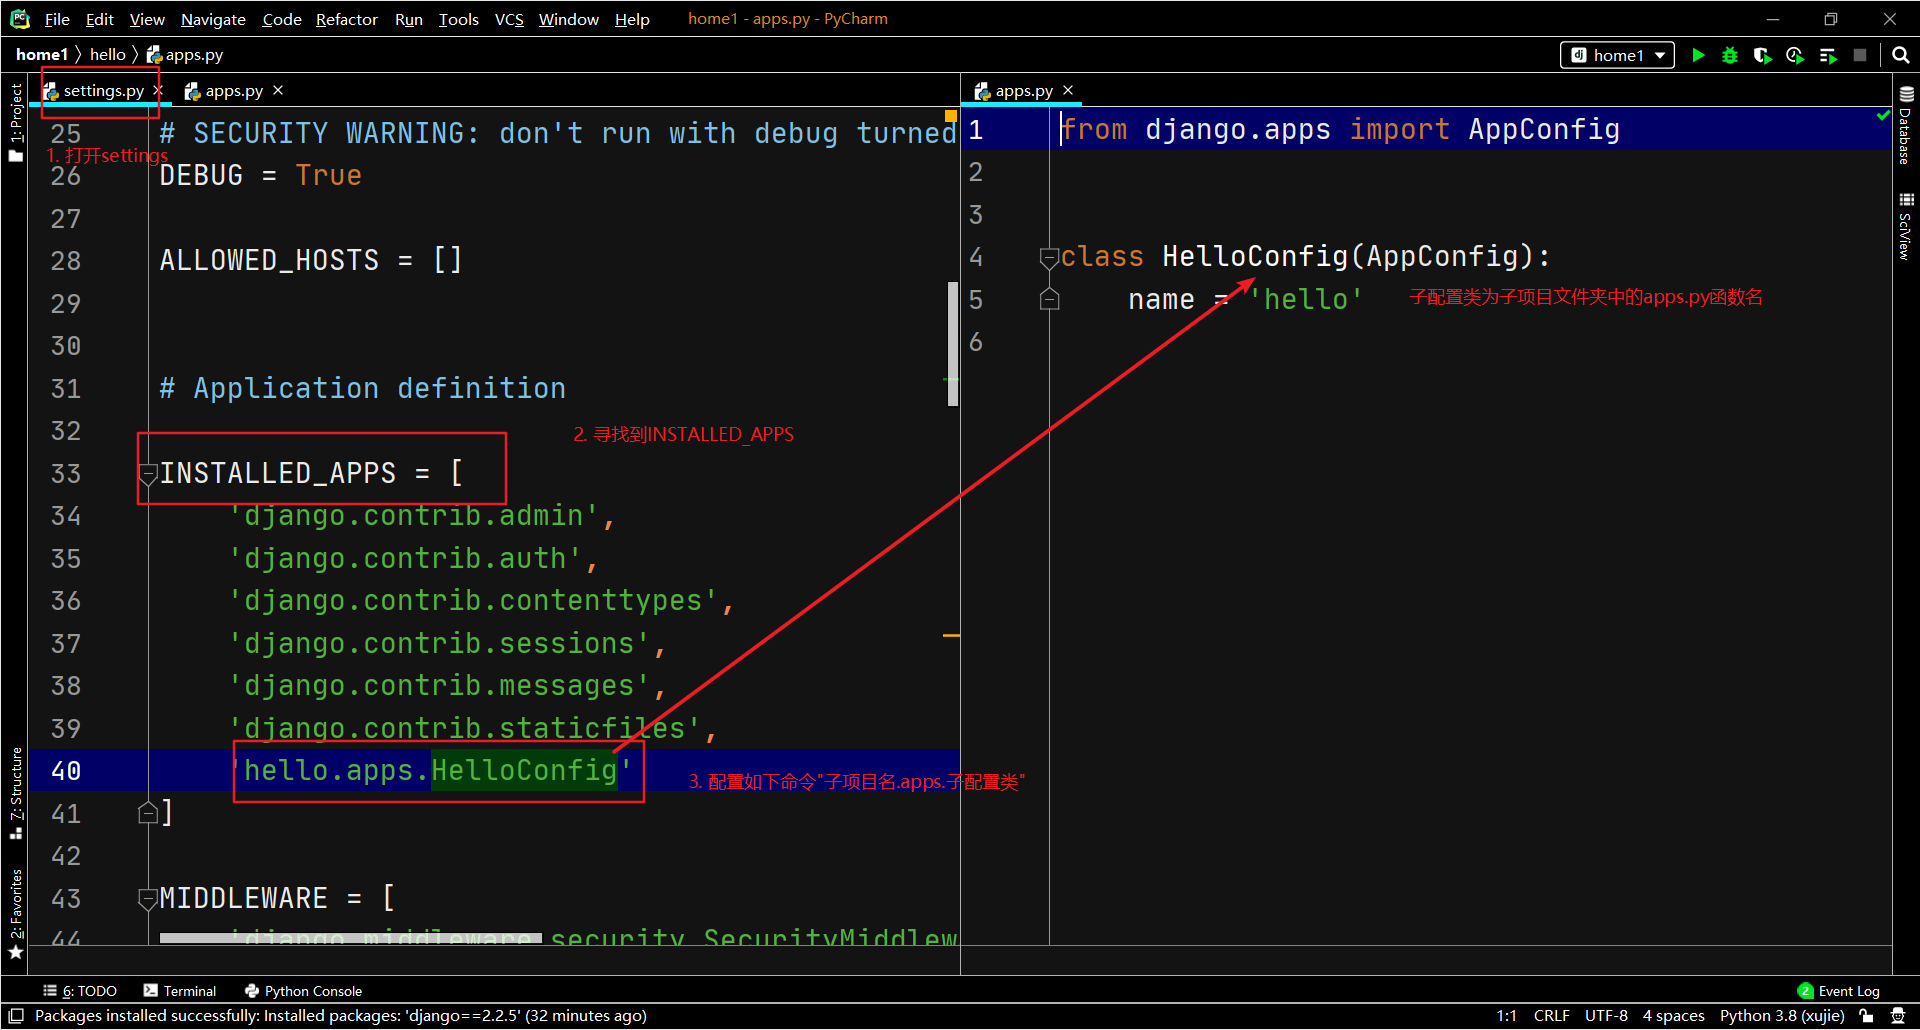Open the TODO tool window
The width and height of the screenshot is (1920, 1030).
pos(80,991)
